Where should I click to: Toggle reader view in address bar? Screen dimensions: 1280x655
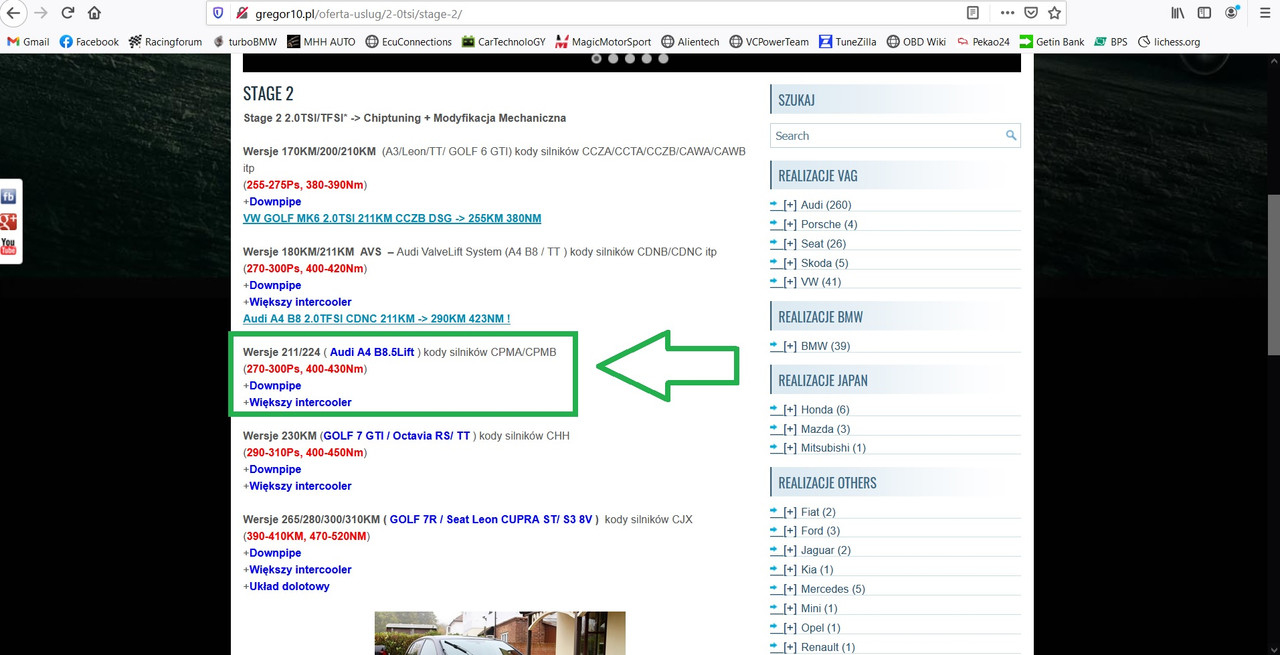click(973, 14)
